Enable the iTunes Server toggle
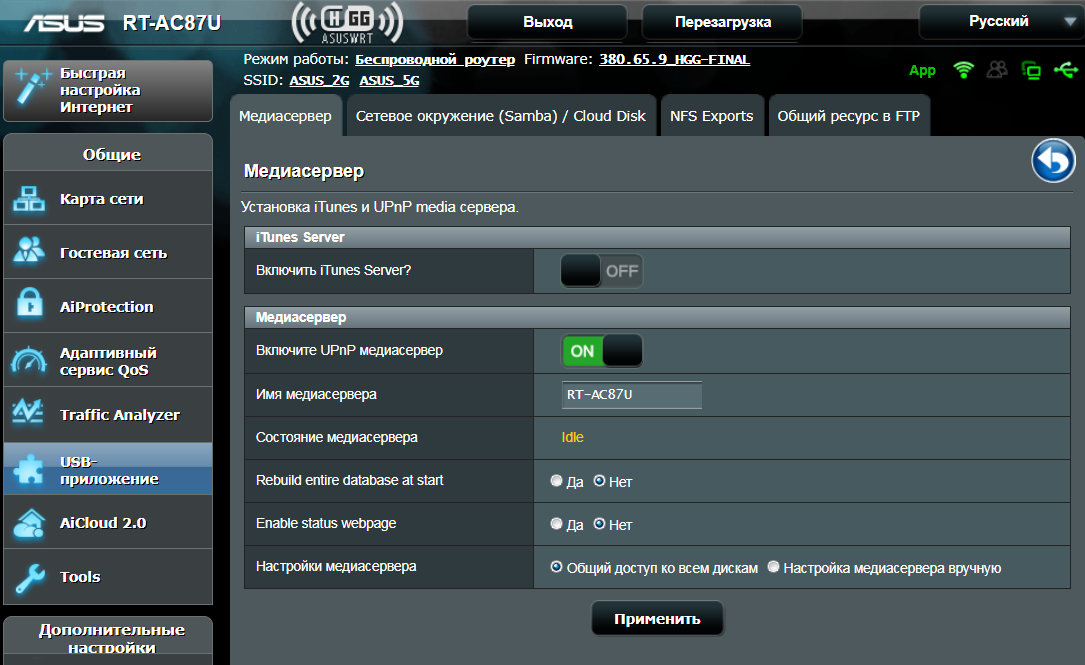This screenshot has width=1085, height=665. [601, 271]
